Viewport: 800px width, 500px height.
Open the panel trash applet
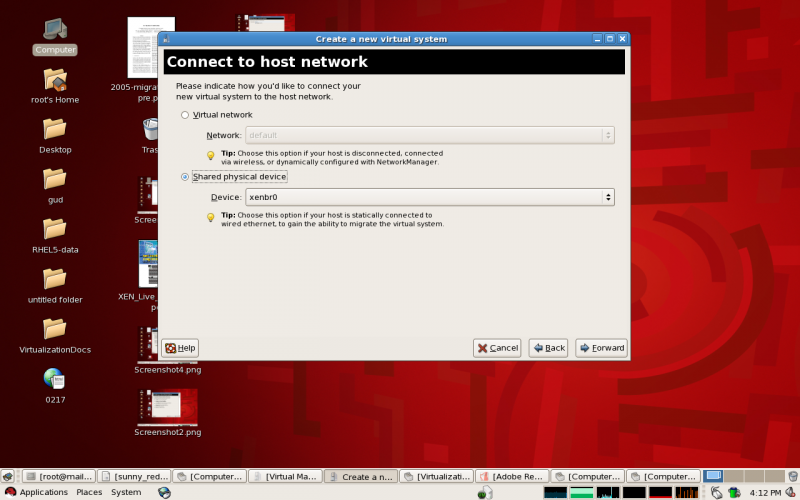(792, 476)
